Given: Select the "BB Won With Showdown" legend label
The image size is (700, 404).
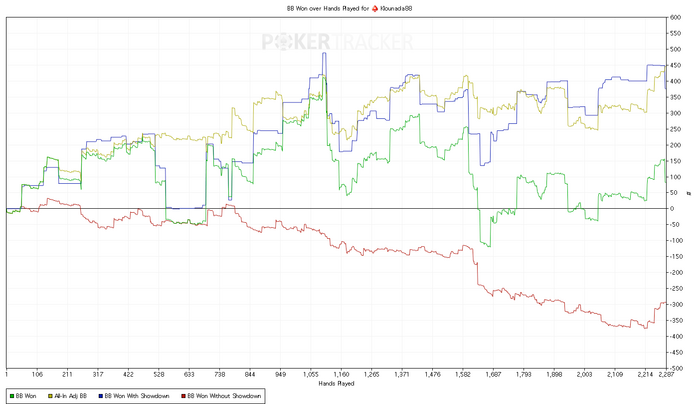Looking at the screenshot, I should (x=137, y=396).
